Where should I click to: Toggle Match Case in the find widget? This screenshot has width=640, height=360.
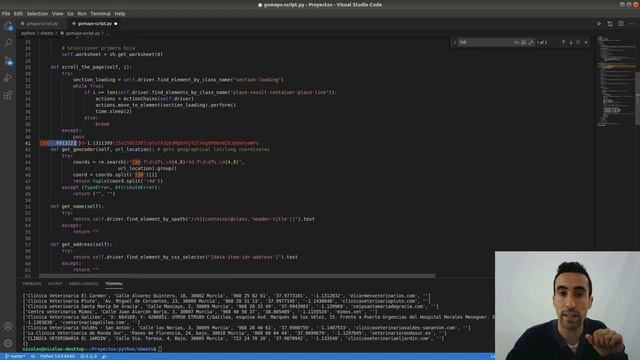[x=516, y=42]
